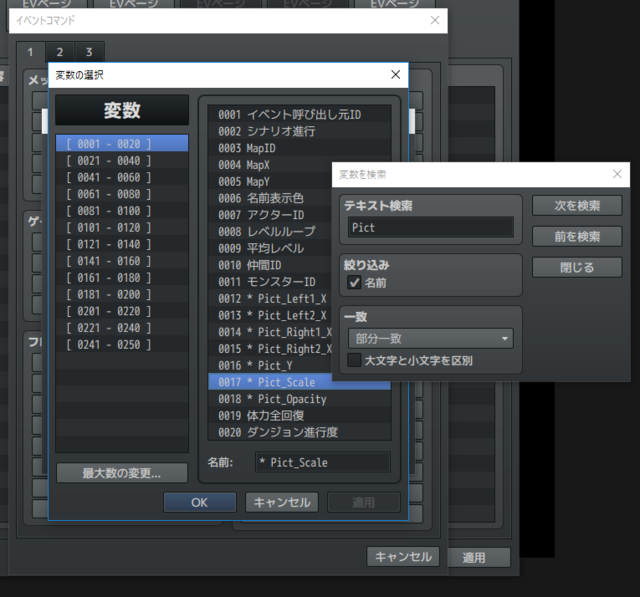Select variable 0003 MapID
This screenshot has height=597, width=640.
pos(299,148)
